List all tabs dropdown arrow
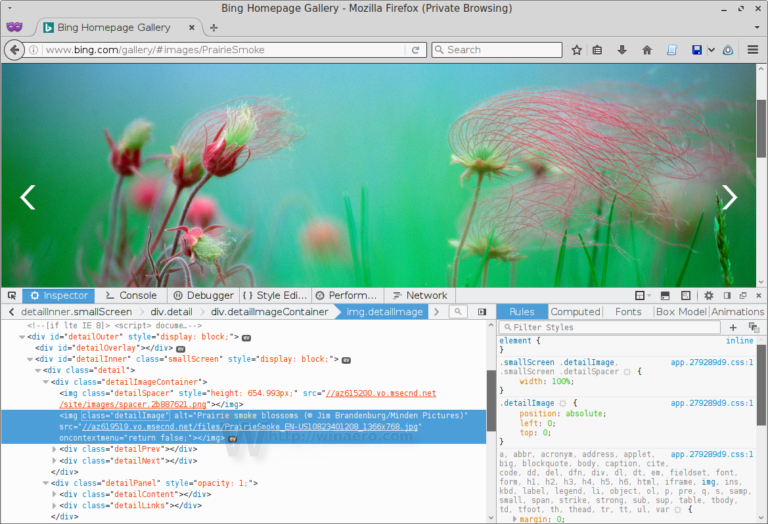Viewport: 768px width, 524px height. coord(757,27)
